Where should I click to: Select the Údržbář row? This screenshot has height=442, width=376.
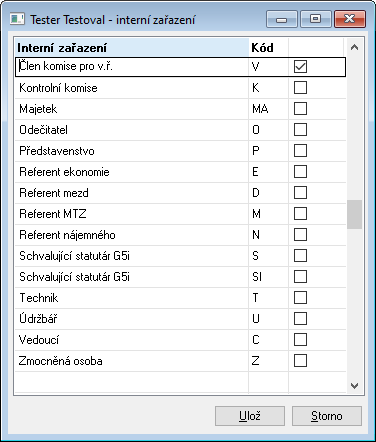[x=180, y=319]
